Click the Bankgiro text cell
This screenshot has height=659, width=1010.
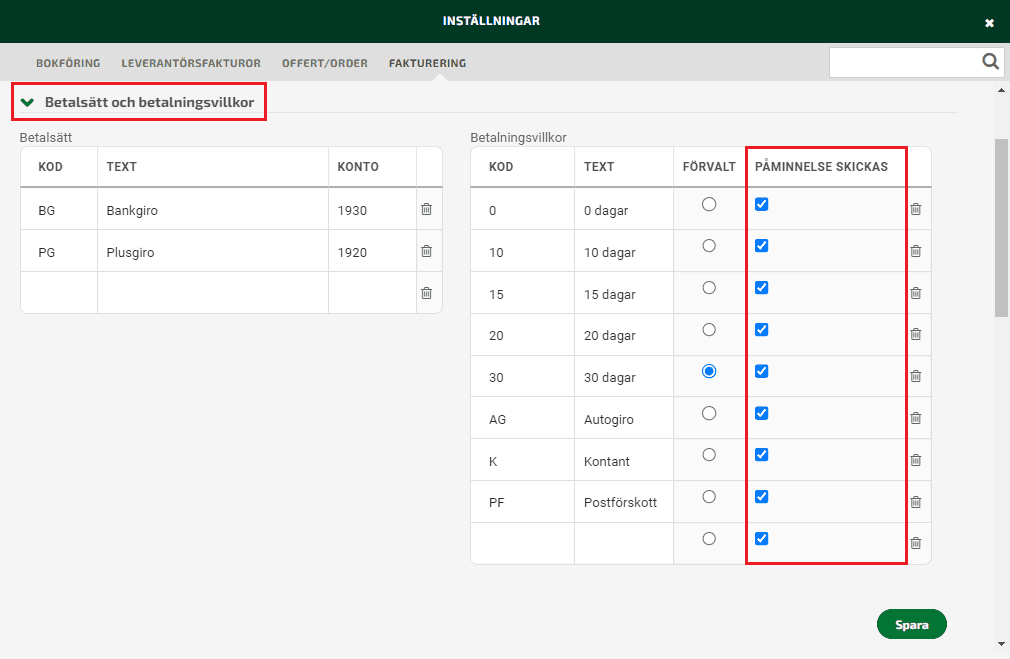point(213,209)
